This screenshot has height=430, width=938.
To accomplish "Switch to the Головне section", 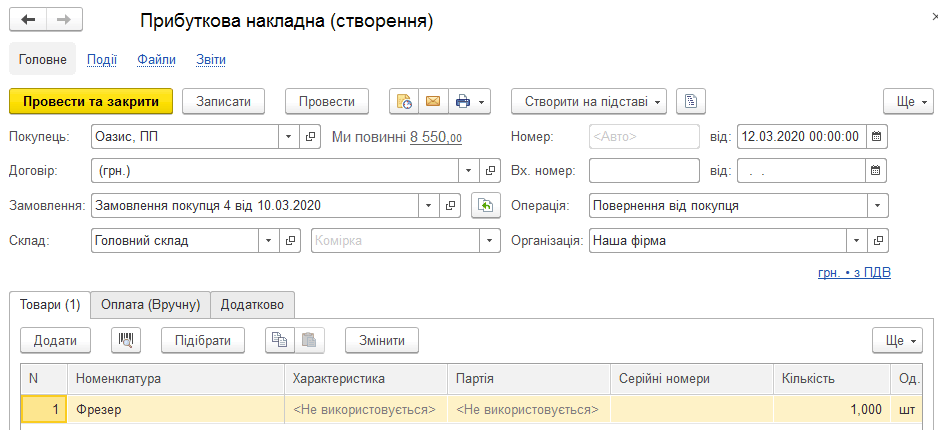I will [x=42, y=60].
